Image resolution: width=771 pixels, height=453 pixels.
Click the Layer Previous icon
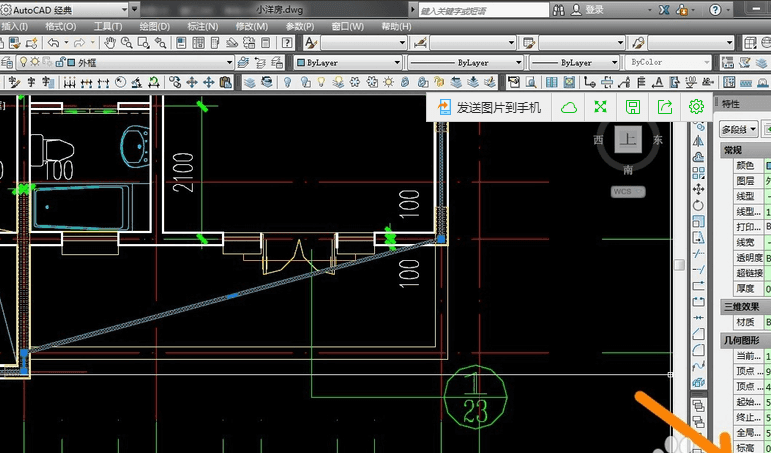click(x=260, y=62)
